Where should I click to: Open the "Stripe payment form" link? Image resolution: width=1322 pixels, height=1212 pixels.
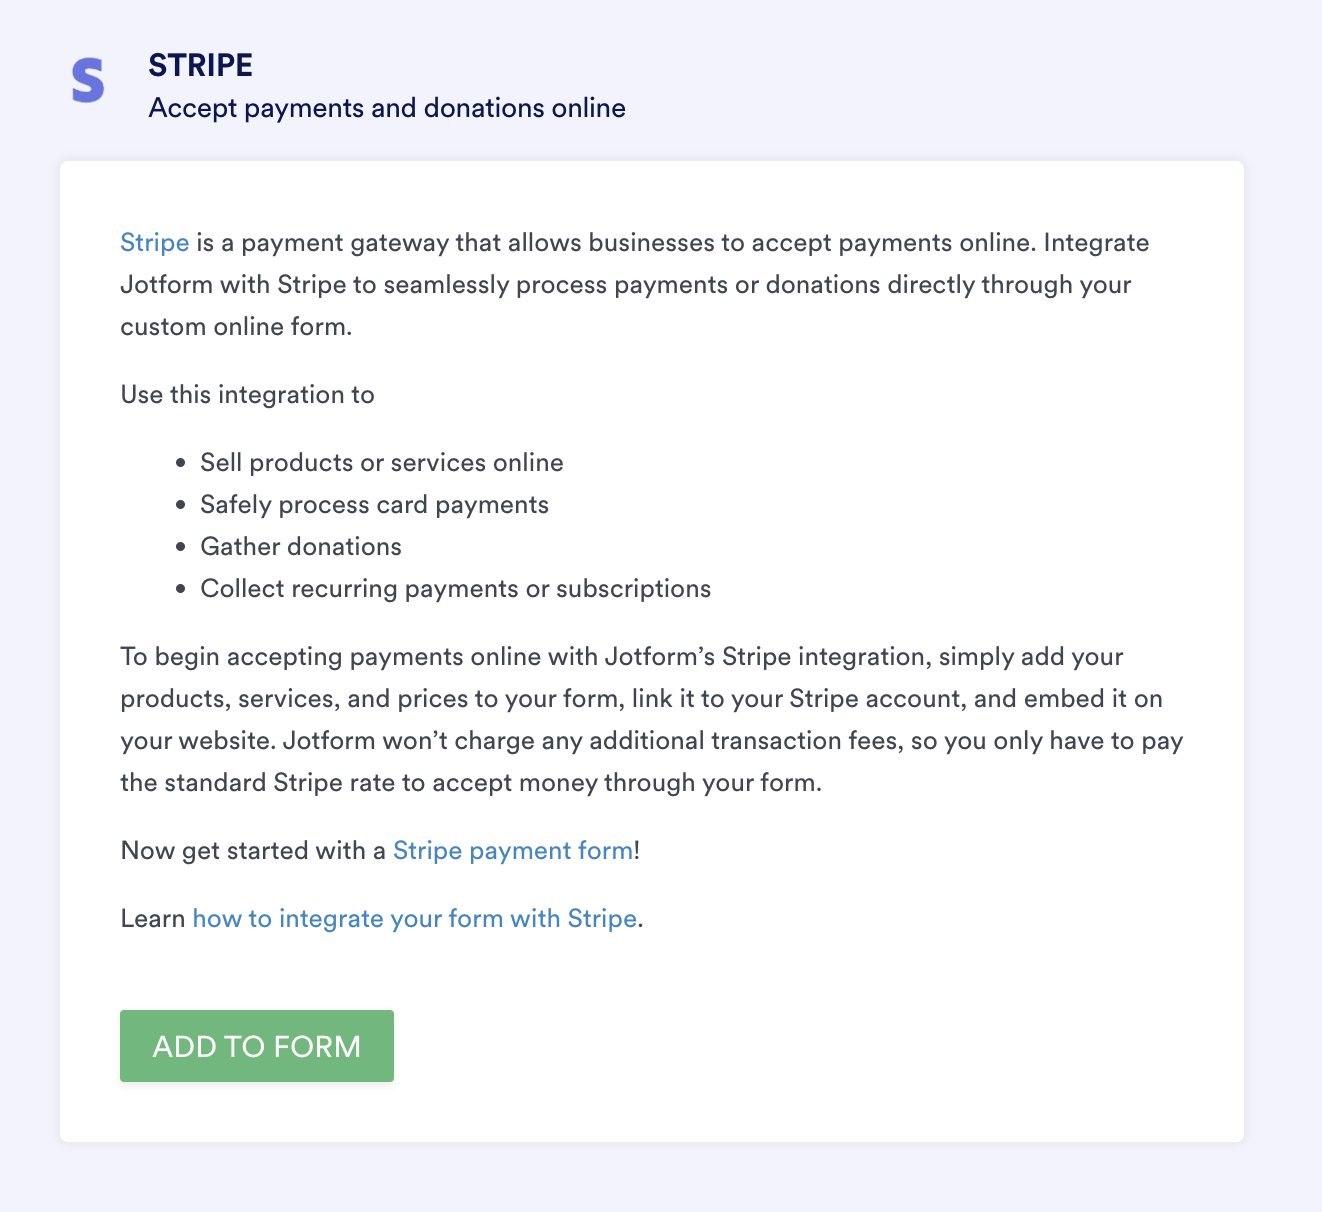tap(513, 851)
